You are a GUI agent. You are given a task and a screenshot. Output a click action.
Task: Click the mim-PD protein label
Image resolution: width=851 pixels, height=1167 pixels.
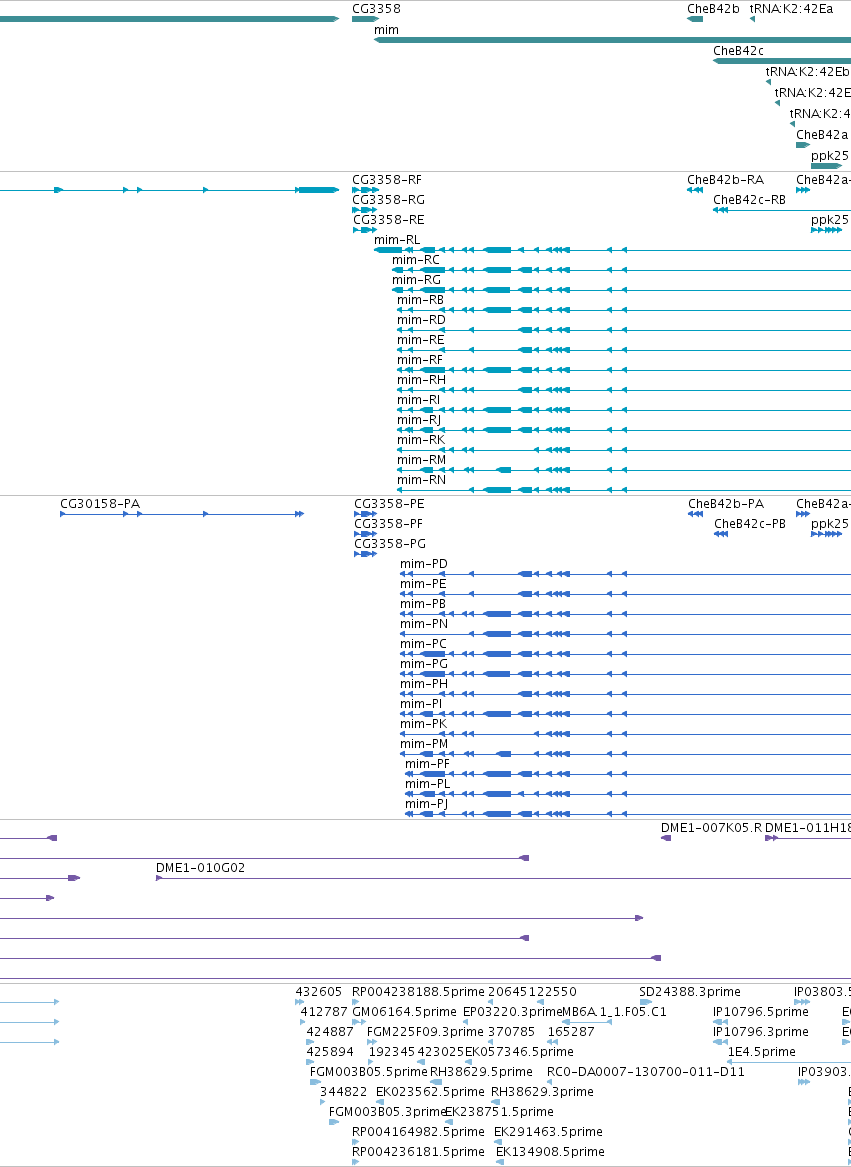[424, 564]
